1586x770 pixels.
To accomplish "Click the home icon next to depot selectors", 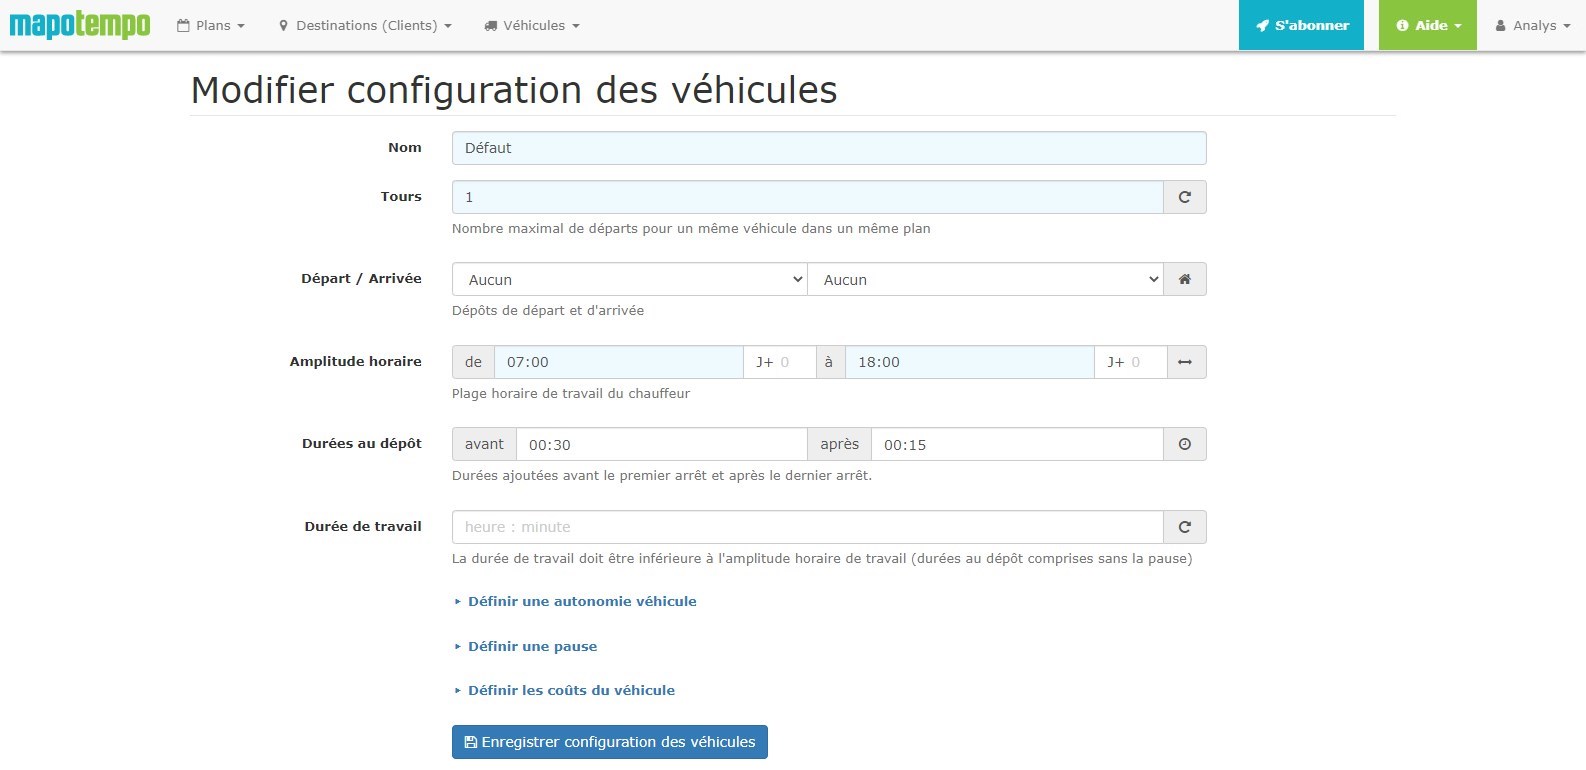I will [x=1184, y=280].
